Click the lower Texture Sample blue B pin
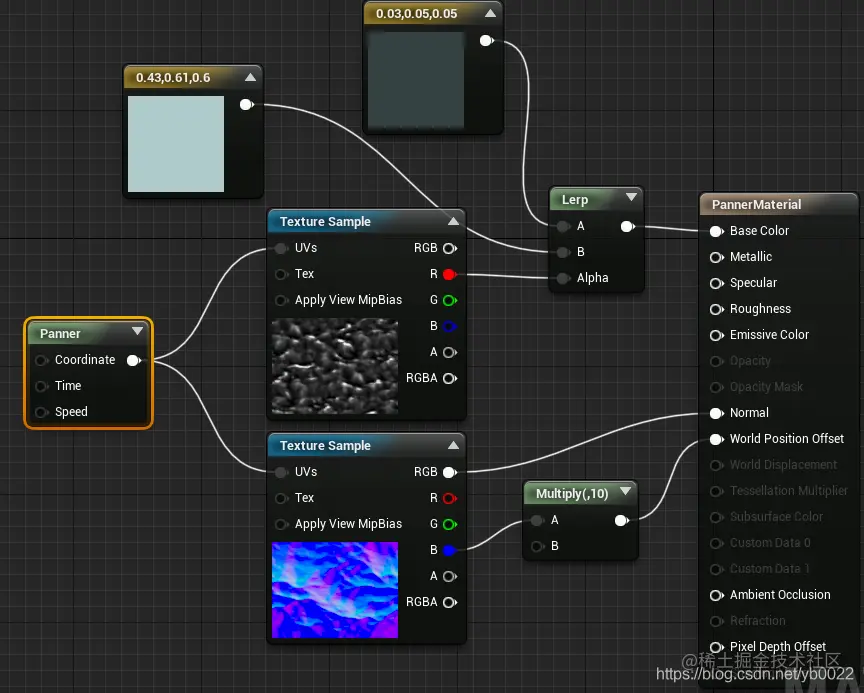 click(450, 550)
